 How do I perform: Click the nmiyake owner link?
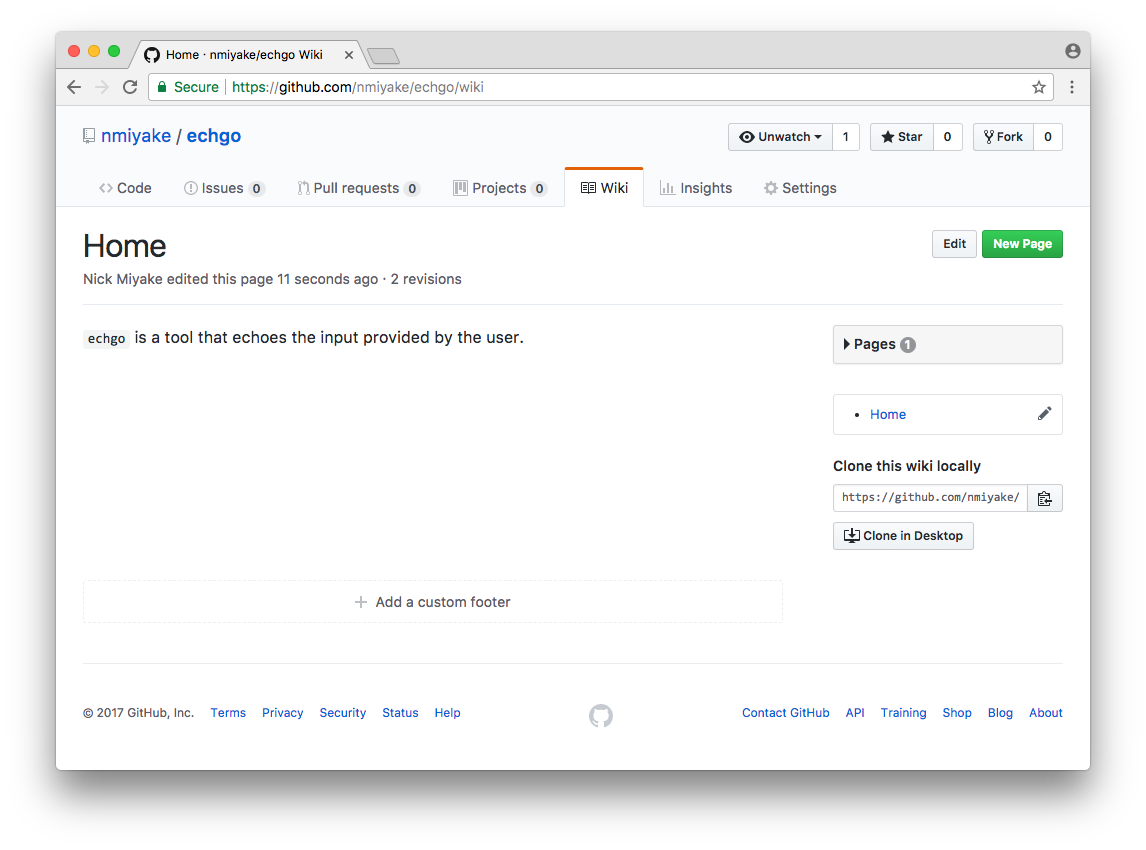[136, 136]
